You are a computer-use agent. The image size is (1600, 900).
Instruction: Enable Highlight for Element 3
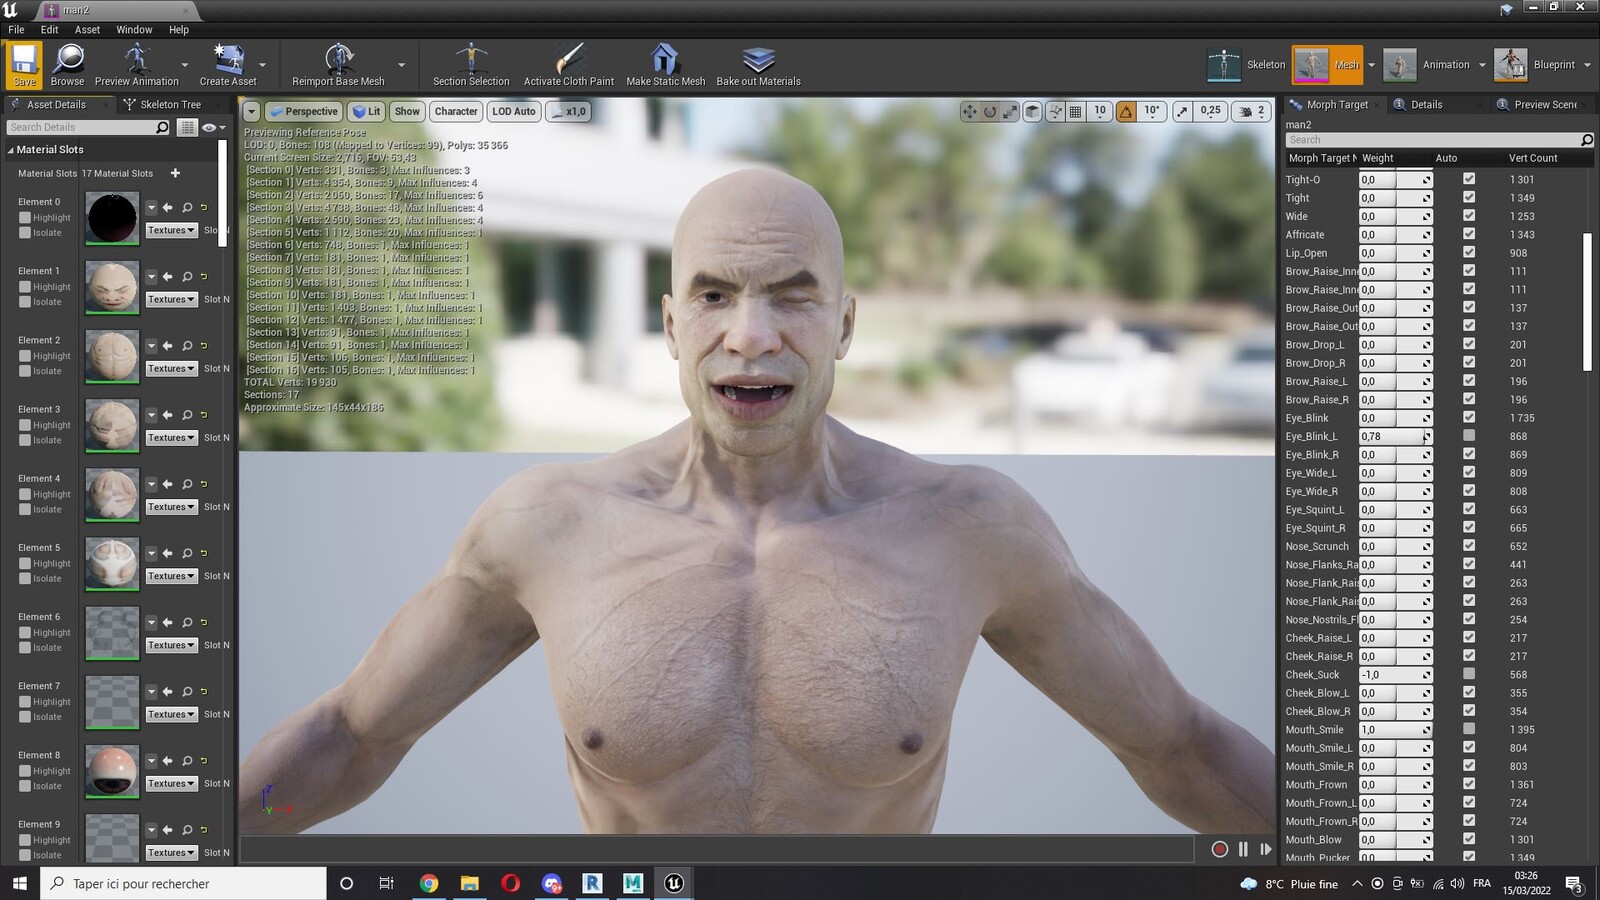coord(25,425)
